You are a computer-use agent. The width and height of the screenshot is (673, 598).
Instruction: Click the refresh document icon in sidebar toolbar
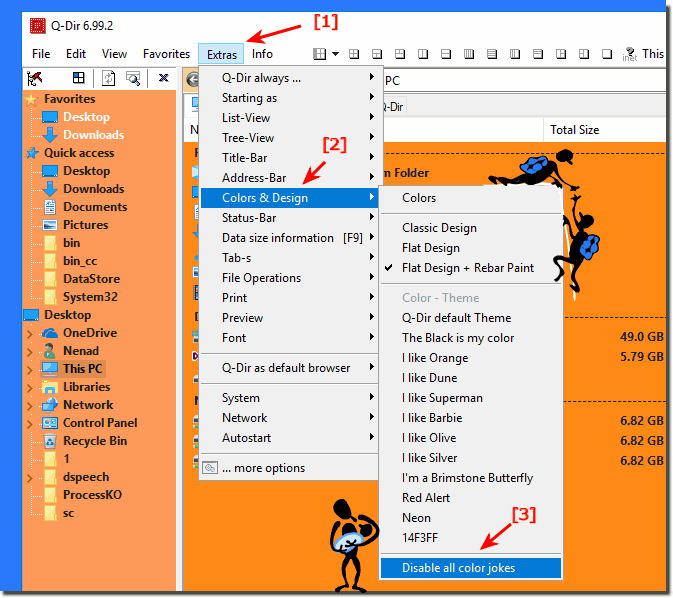pos(108,79)
